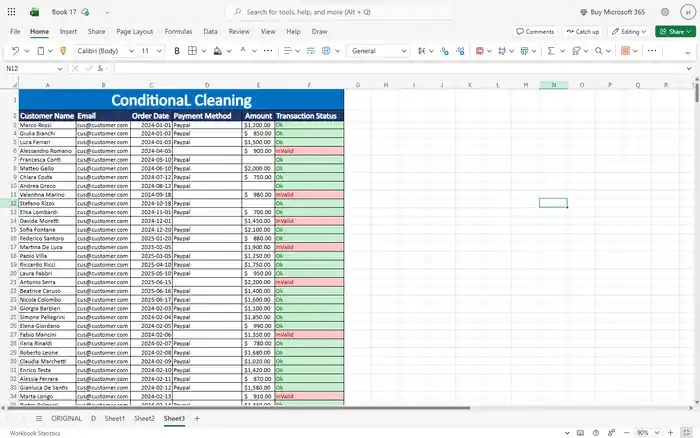Click the AutoSum sigma icon

[551, 51]
